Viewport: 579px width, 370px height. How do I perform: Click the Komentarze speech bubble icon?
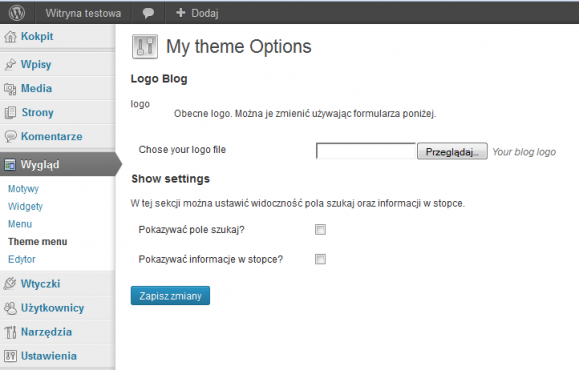pos(10,136)
